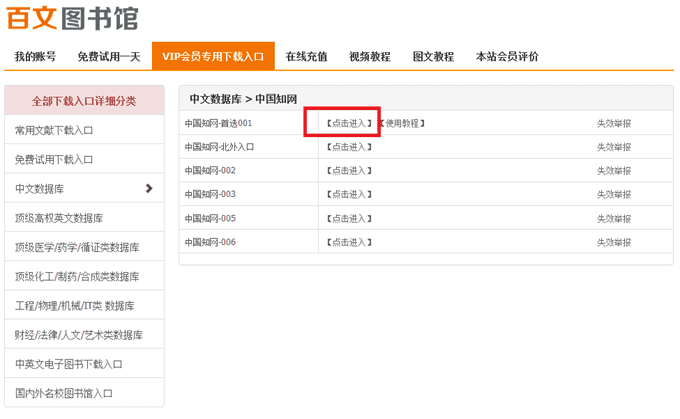Click the 百文图书馆 site logo

[x=72, y=18]
